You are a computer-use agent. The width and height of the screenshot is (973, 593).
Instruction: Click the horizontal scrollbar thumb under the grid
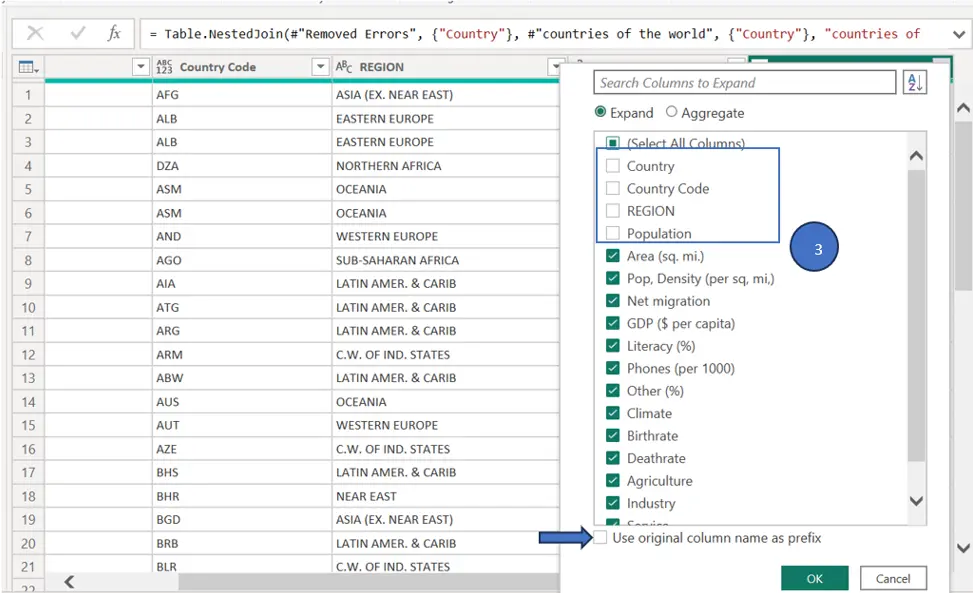369,582
